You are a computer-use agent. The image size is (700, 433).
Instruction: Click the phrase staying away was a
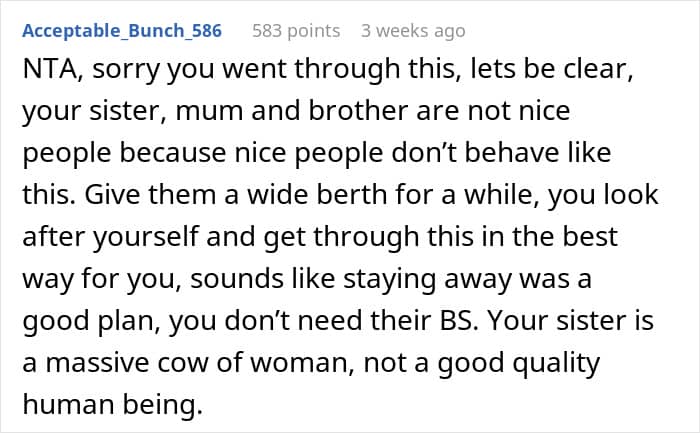coord(467,279)
